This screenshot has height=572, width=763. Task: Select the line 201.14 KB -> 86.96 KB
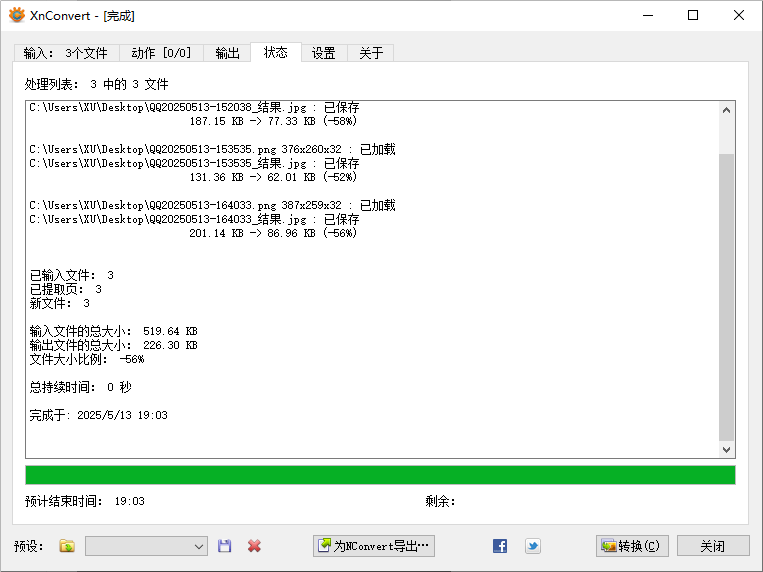click(273, 233)
